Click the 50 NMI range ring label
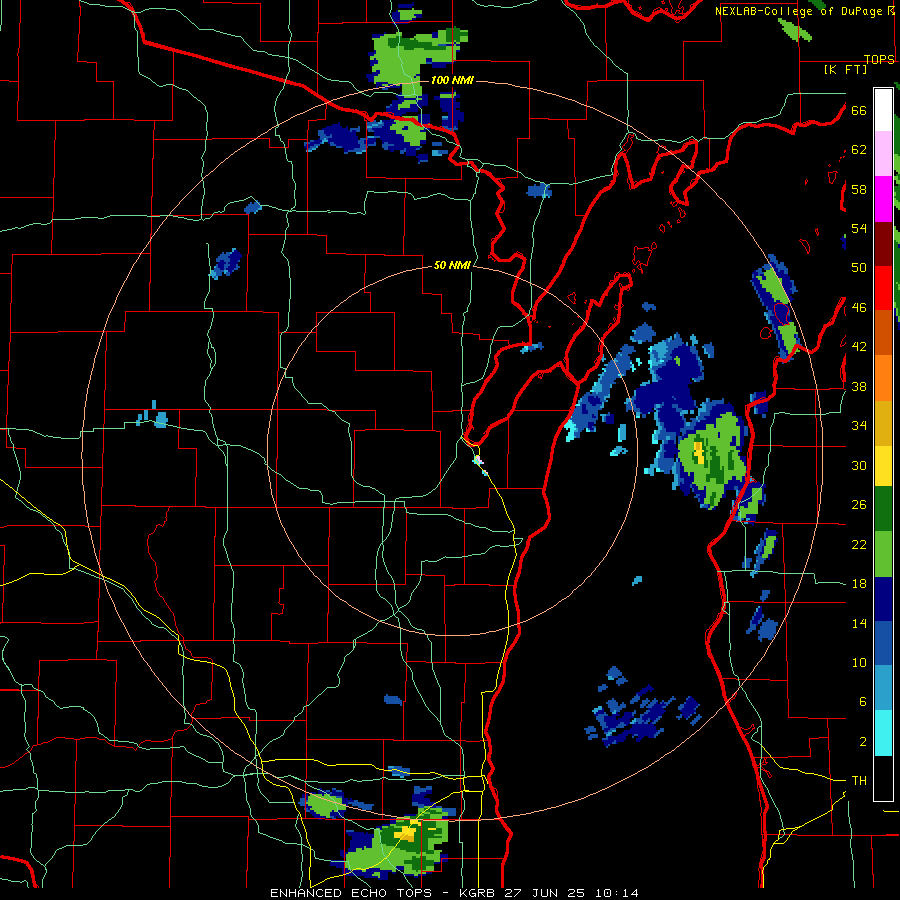This screenshot has height=900, width=900. pyautogui.click(x=452, y=265)
